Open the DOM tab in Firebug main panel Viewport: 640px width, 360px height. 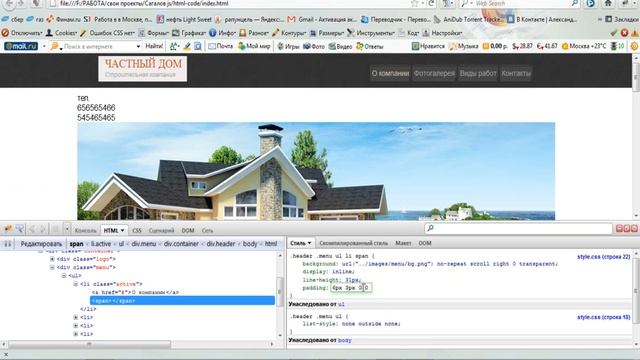(x=188, y=231)
